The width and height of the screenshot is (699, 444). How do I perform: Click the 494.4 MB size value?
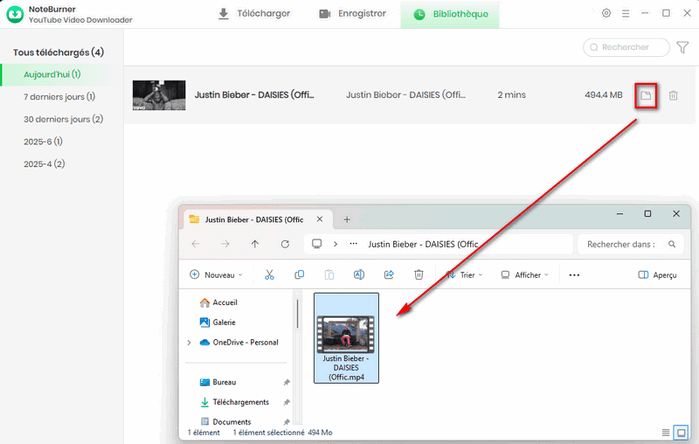click(603, 95)
